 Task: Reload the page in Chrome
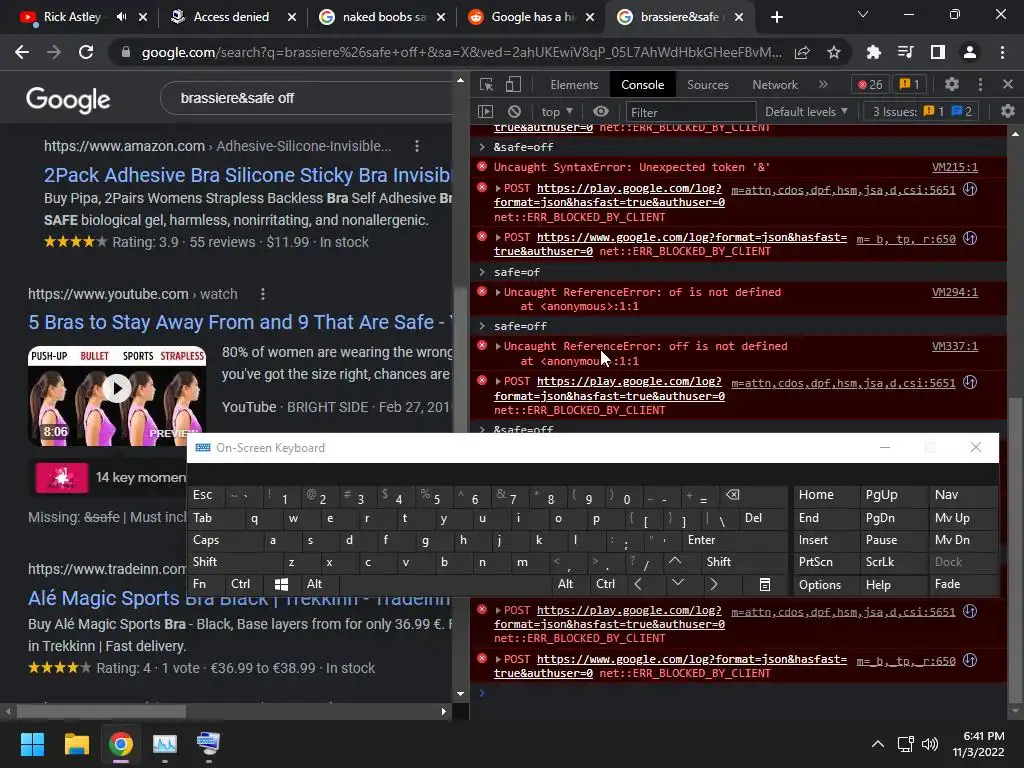86,52
